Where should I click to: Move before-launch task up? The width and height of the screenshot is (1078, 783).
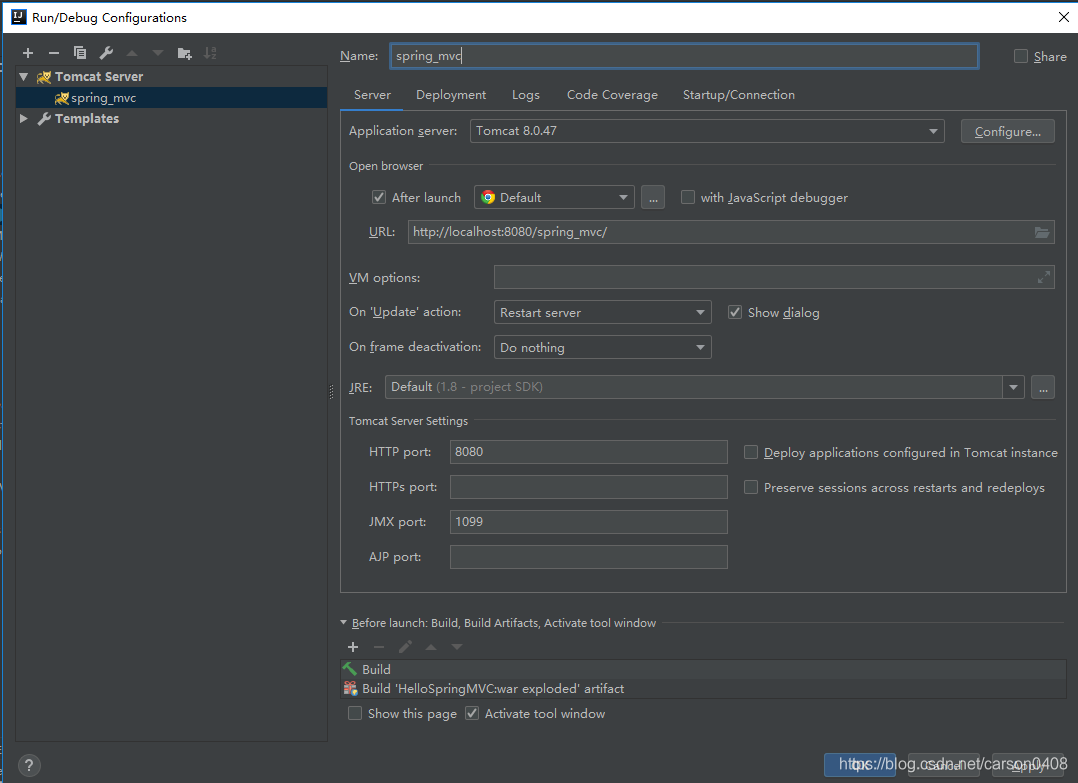[x=431, y=647]
